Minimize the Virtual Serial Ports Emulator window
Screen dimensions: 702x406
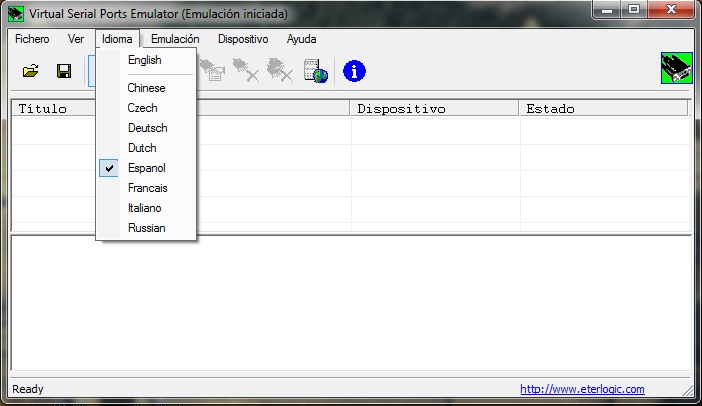607,9
